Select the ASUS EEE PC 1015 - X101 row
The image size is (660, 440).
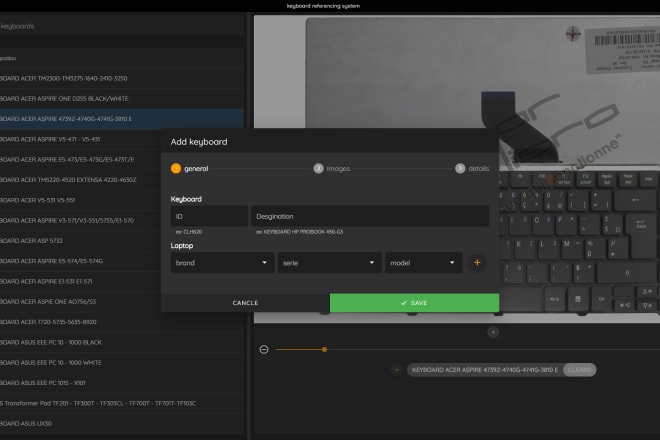click(121, 383)
